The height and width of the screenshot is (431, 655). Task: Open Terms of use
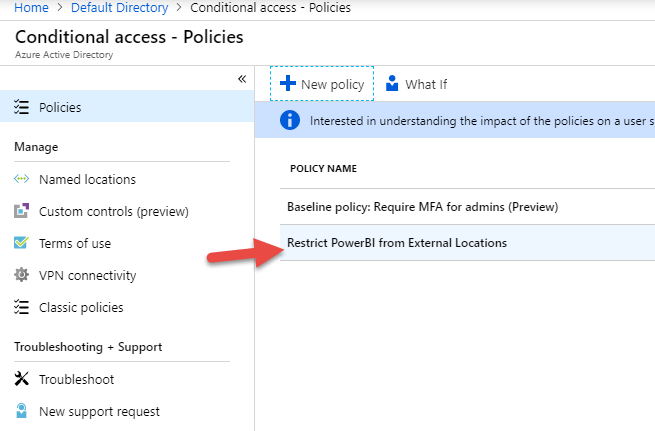(75, 243)
